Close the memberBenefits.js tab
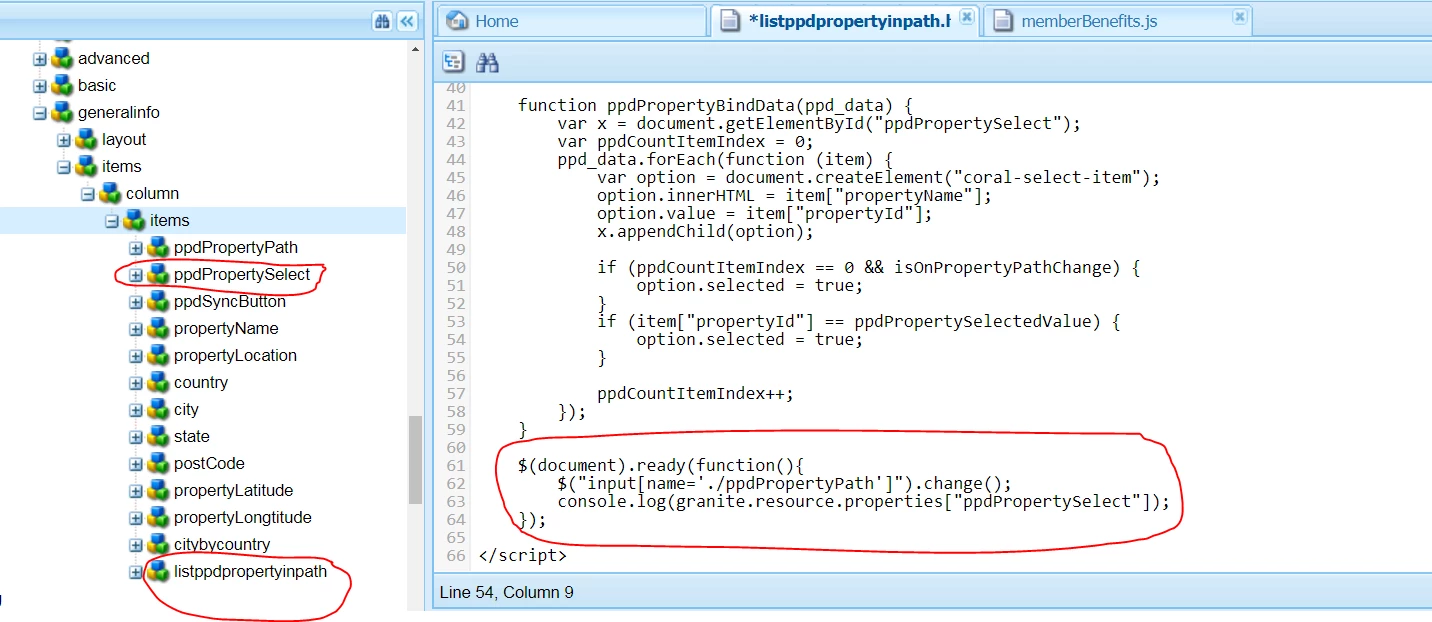1432x622 pixels. (1240, 17)
